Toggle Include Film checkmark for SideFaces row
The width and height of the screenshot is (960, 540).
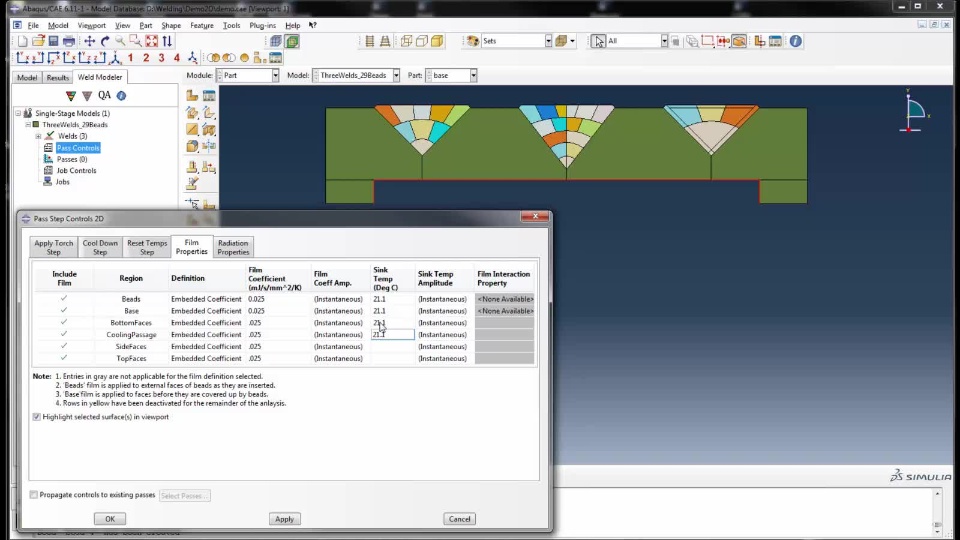64,346
